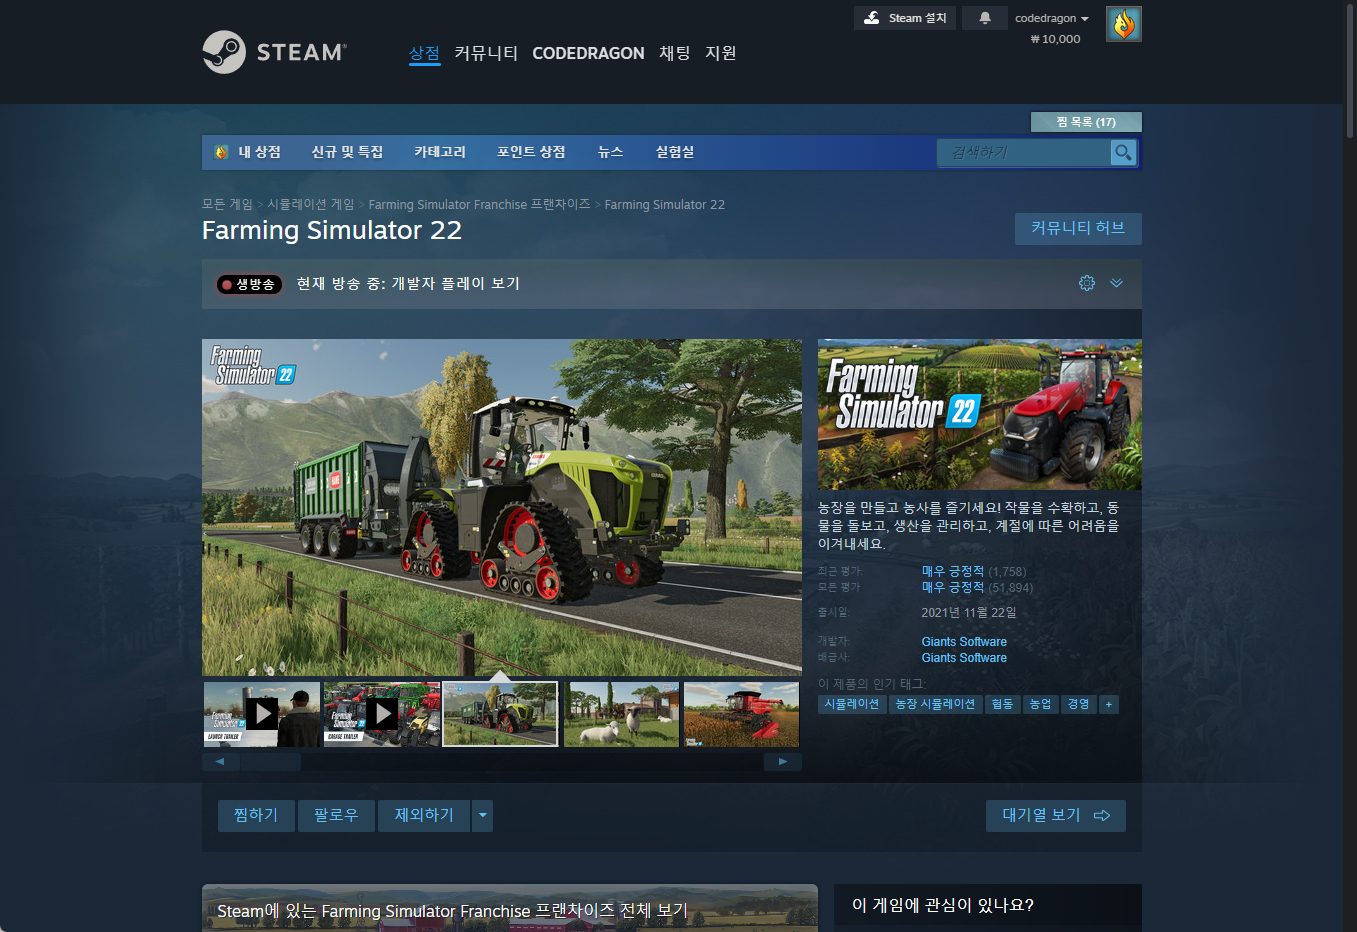Collapse the live broadcast chevron
Image resolution: width=1357 pixels, height=932 pixels.
1117,283
